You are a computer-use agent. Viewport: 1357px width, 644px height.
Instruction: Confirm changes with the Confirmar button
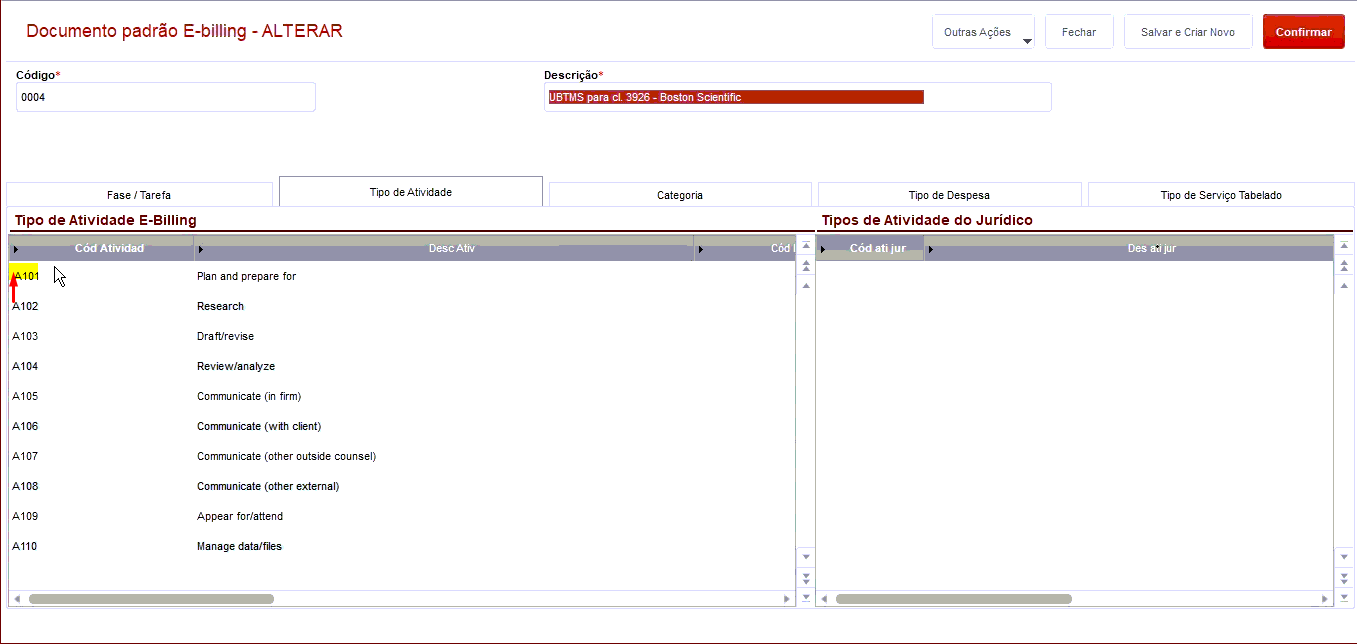[1304, 32]
